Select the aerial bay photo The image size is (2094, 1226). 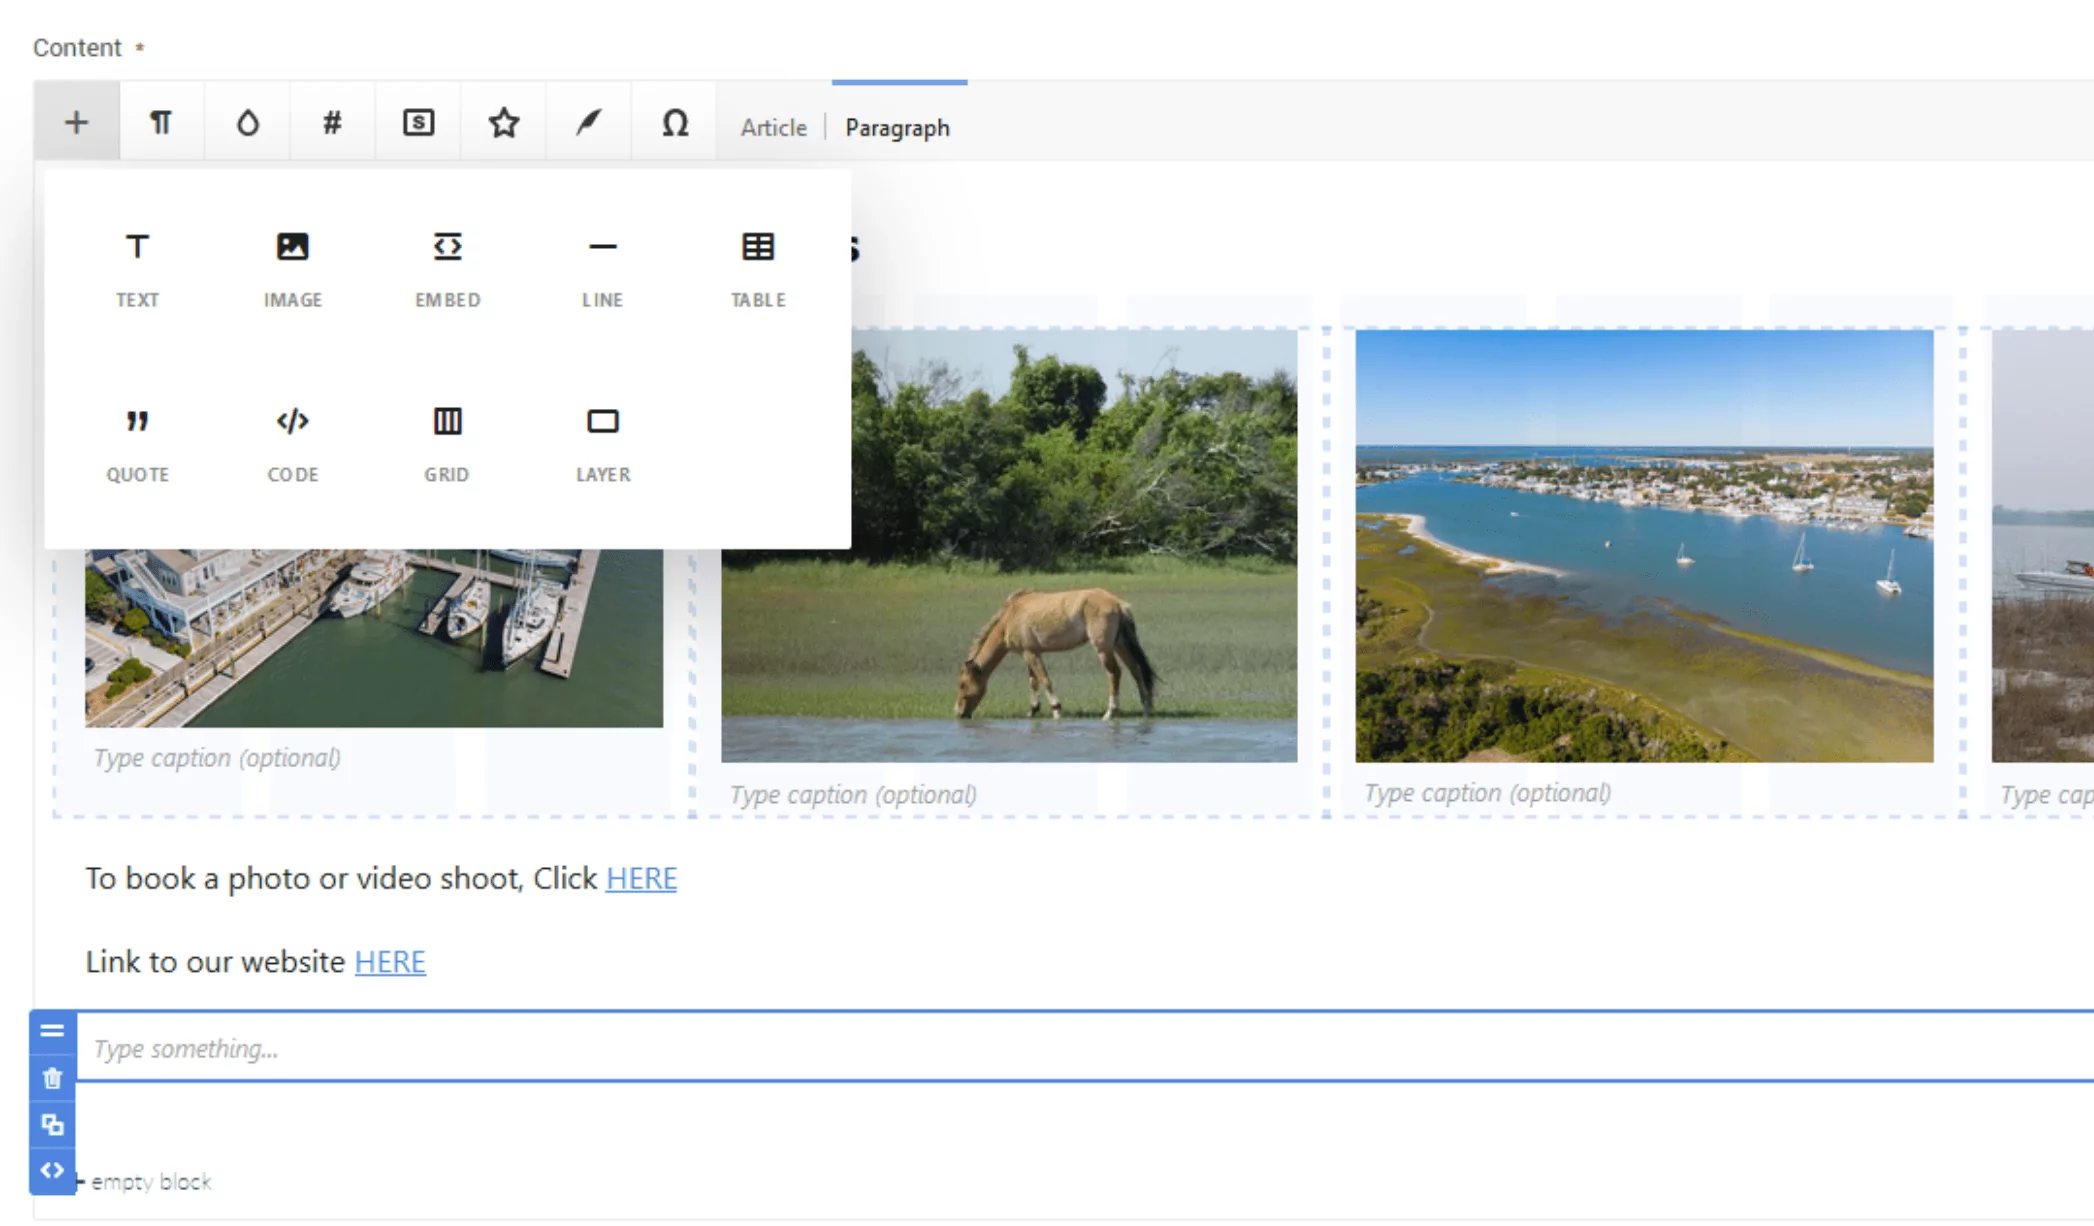click(x=1644, y=546)
